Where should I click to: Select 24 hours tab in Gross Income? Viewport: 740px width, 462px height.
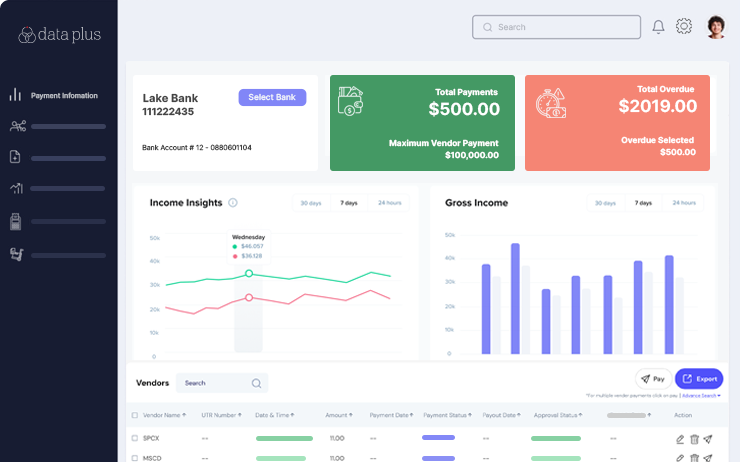point(684,203)
